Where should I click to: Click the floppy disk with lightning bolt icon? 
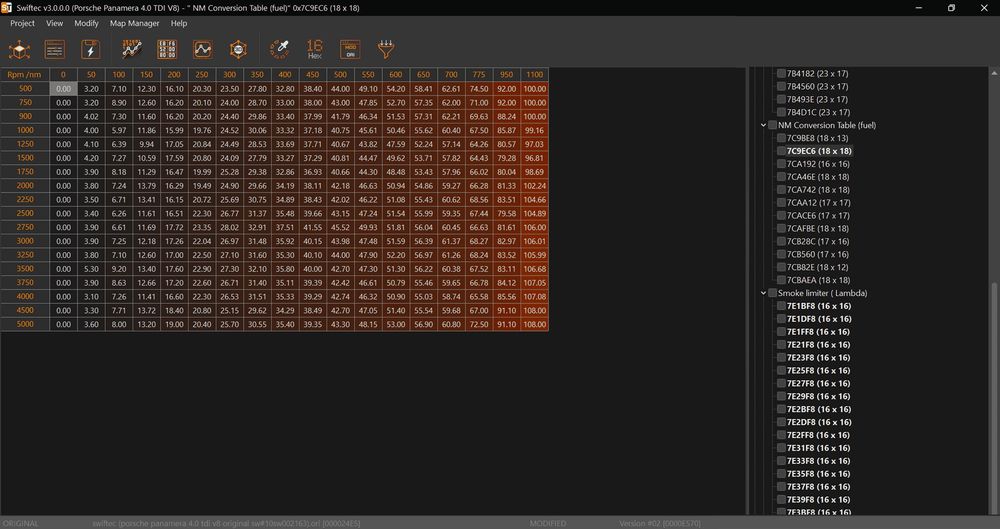pyautogui.click(x=91, y=49)
